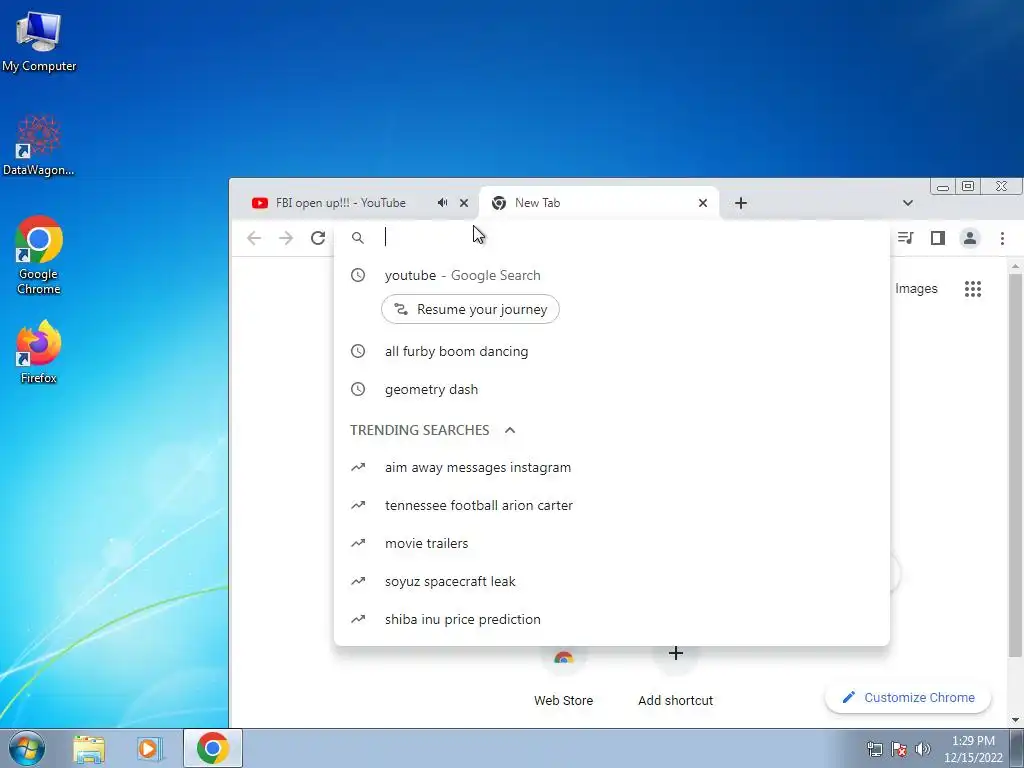Click Resume your journey chip
This screenshot has height=768, width=1024.
pos(470,309)
